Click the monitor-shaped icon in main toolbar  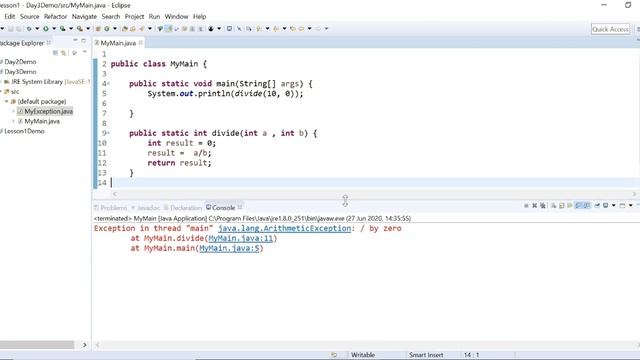tap(229, 29)
